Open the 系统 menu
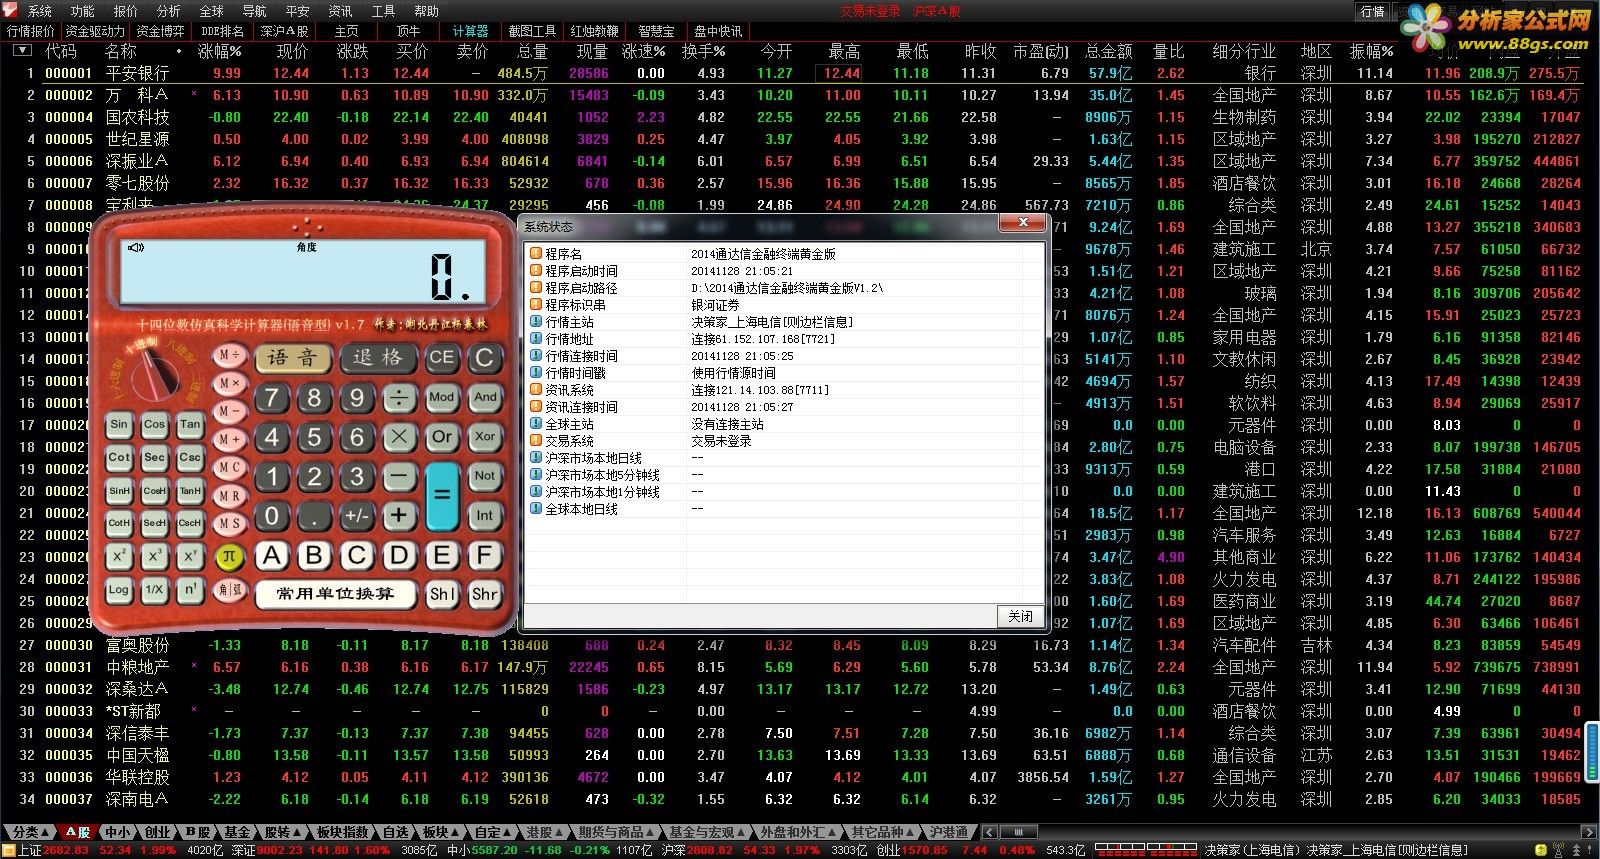 click(x=39, y=11)
